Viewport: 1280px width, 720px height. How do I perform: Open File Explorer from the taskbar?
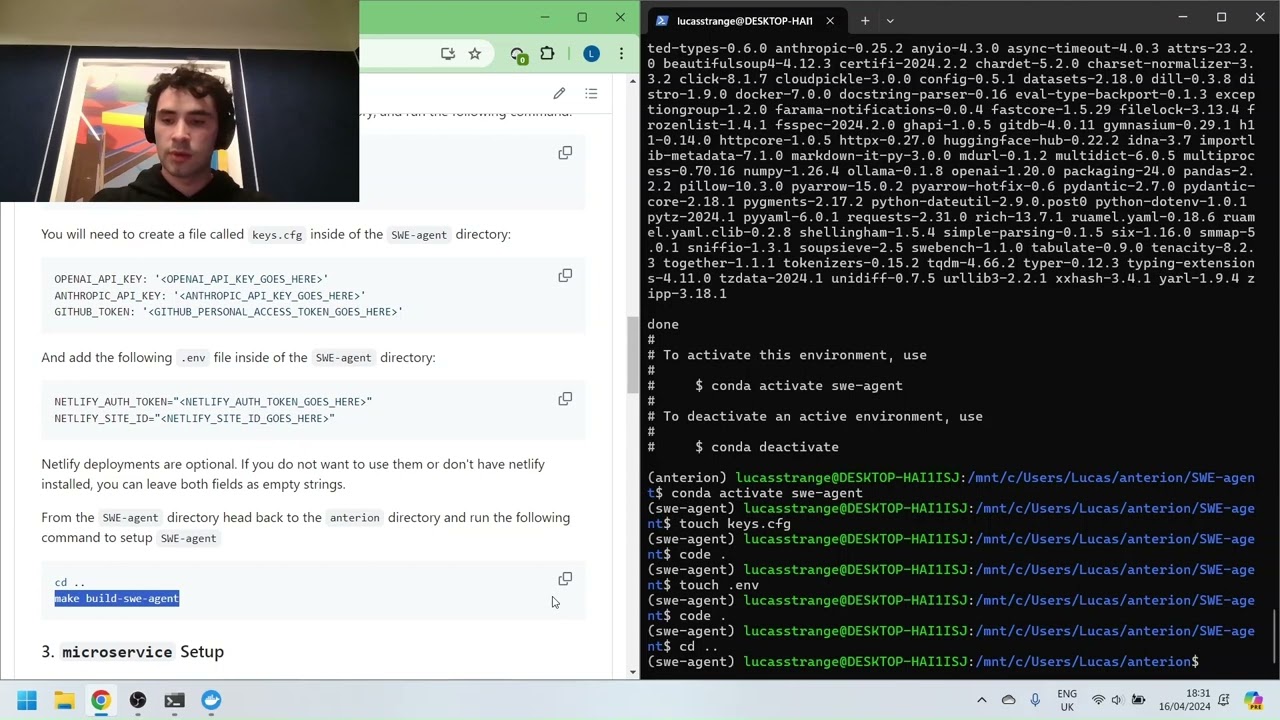[x=64, y=700]
